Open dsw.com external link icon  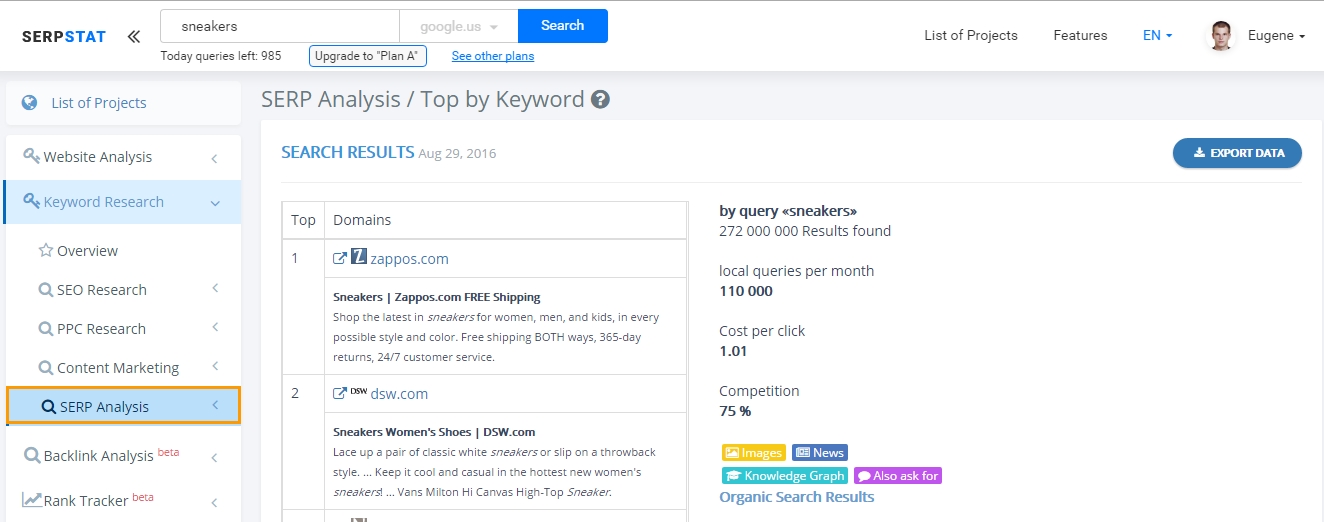point(340,393)
